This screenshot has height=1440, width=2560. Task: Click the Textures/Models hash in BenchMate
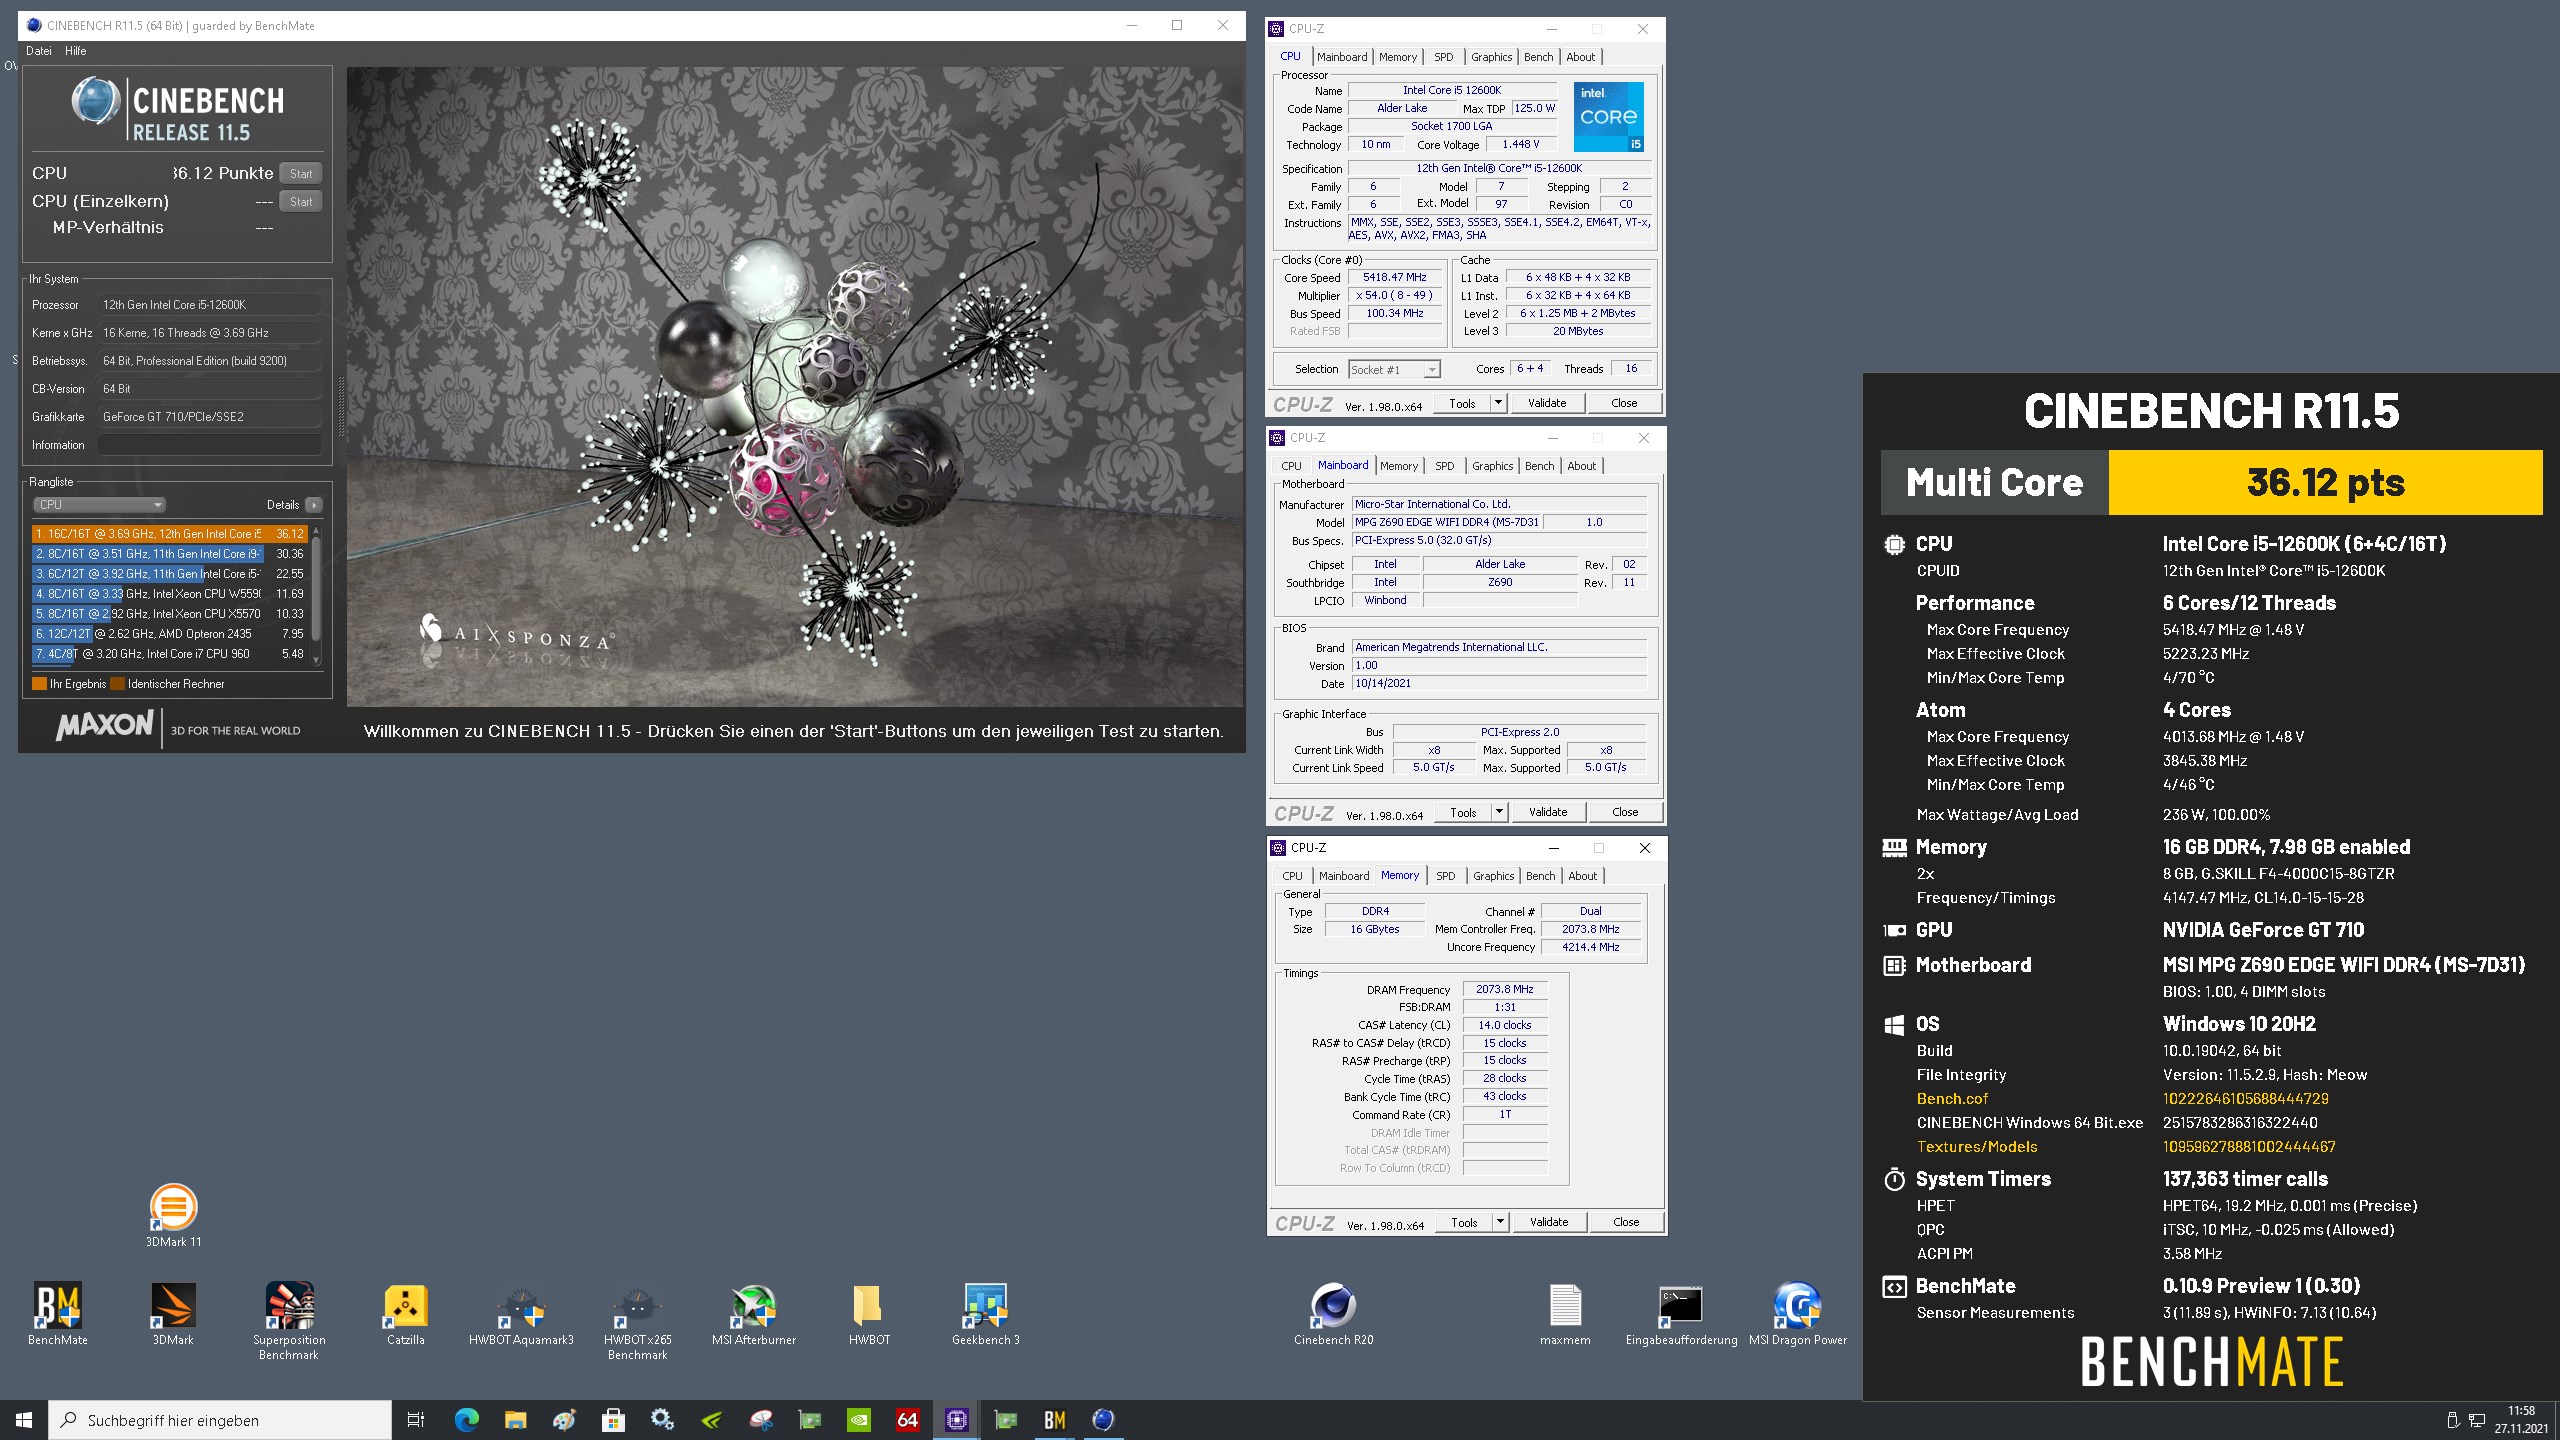(x=2249, y=1147)
